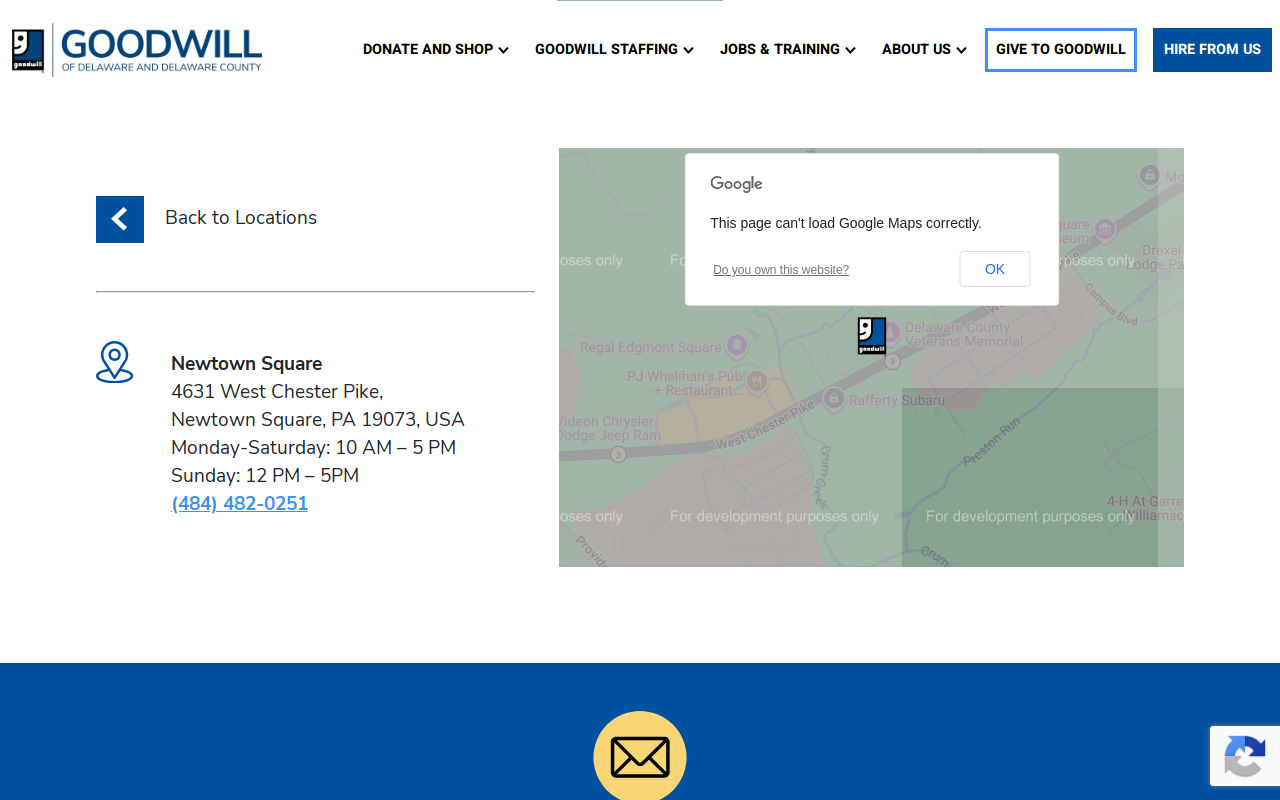
Task: Click the Goodwill marker on the map
Action: click(x=872, y=336)
